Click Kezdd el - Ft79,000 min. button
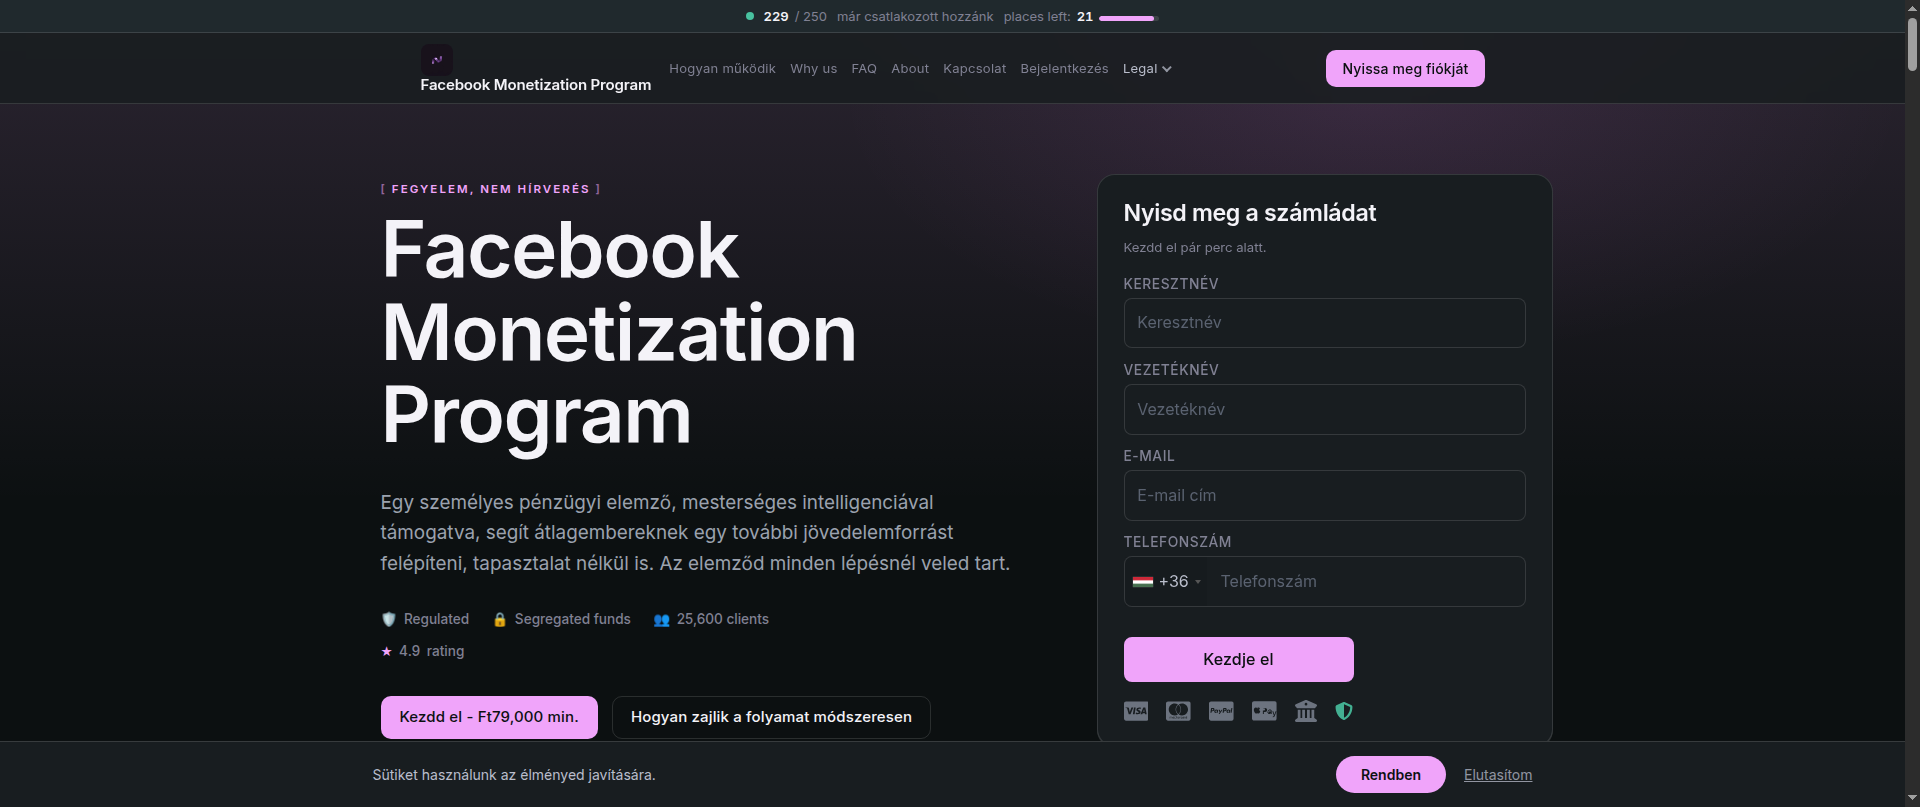Image resolution: width=1920 pixels, height=807 pixels. click(489, 717)
